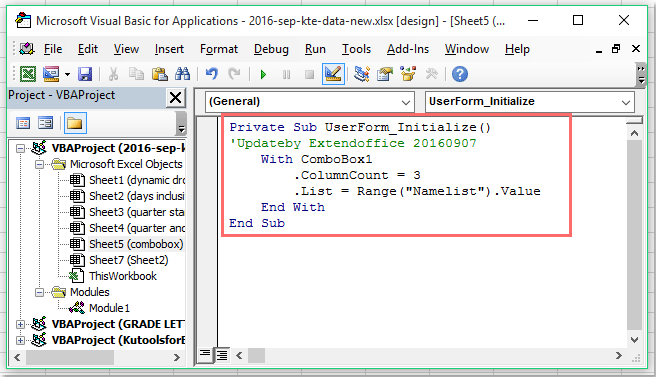
Task: Click the Undo arrow icon
Action: 212,74
